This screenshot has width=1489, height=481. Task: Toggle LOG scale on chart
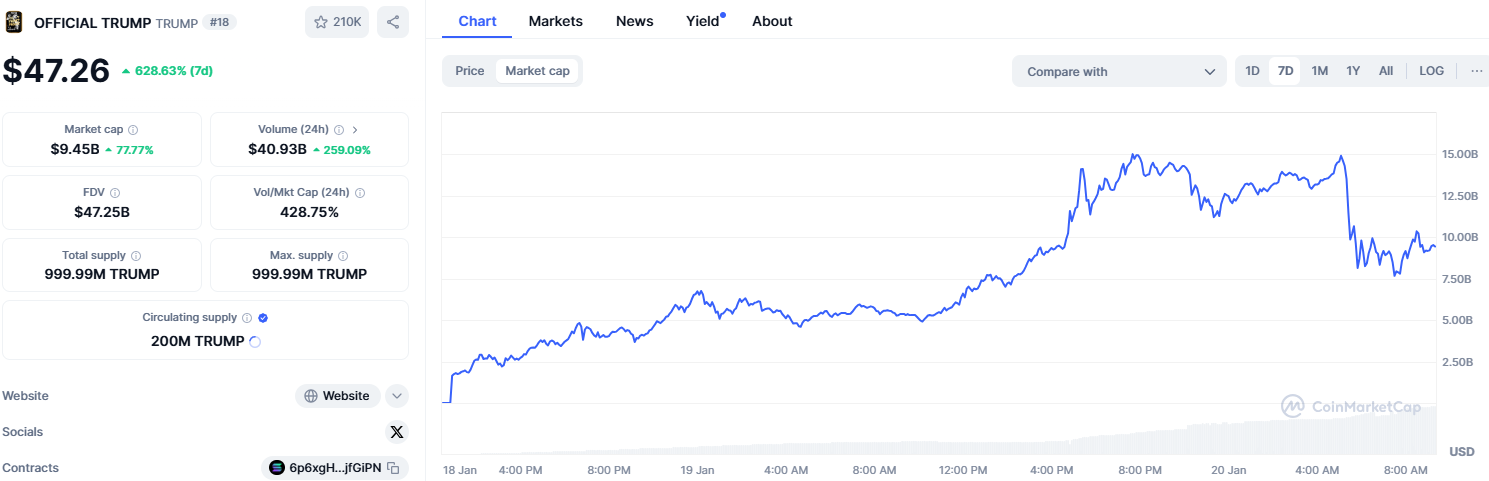point(1431,71)
